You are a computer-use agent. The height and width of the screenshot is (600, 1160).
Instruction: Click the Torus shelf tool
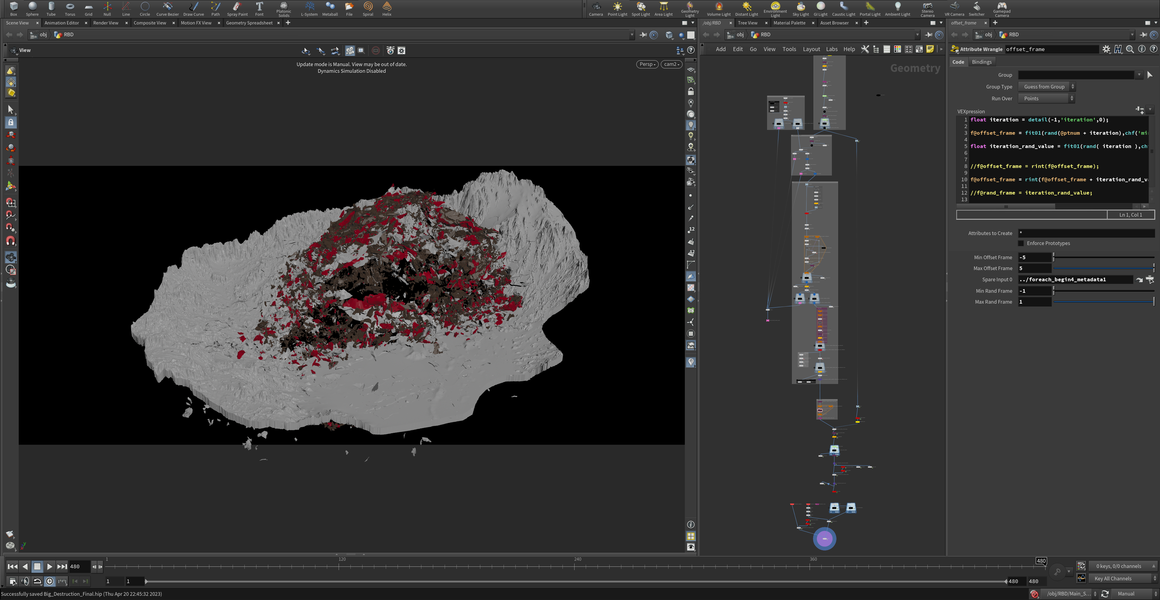coord(70,9)
